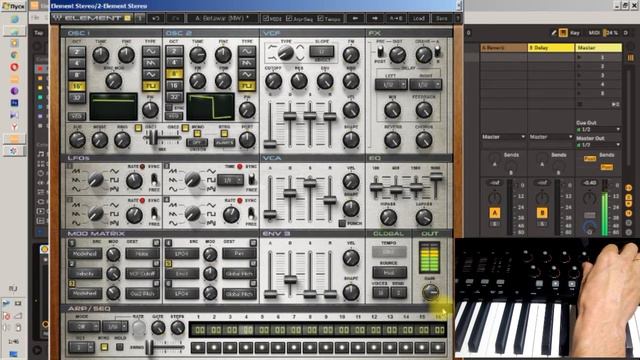Click the LFO 1 waveform selector knob
The height and width of the screenshot is (360, 640).
[x=96, y=179]
